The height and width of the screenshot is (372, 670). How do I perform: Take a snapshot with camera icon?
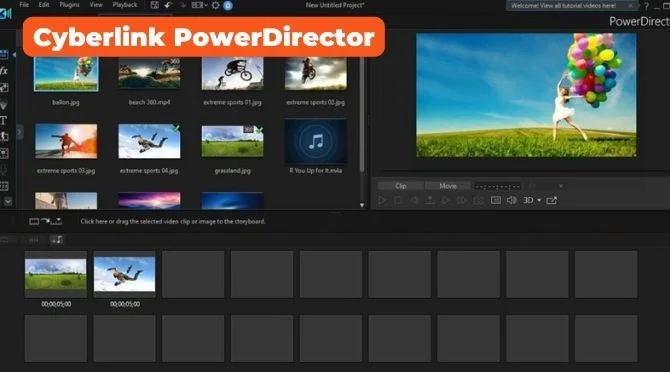(478, 200)
